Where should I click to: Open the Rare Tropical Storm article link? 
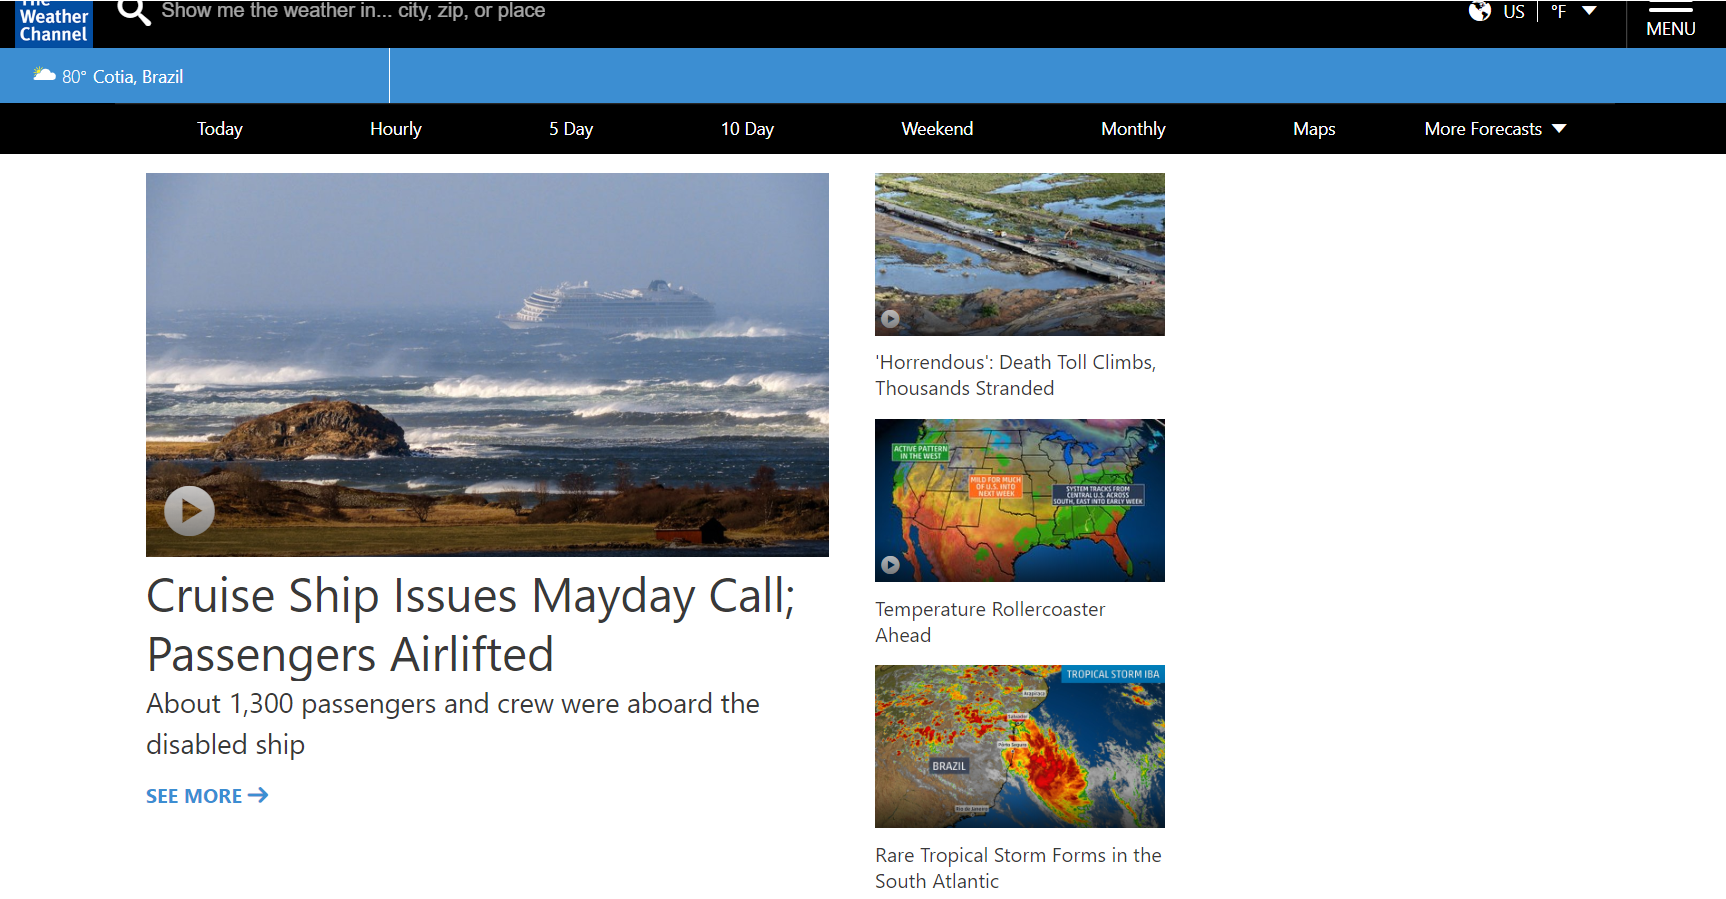coord(1017,868)
